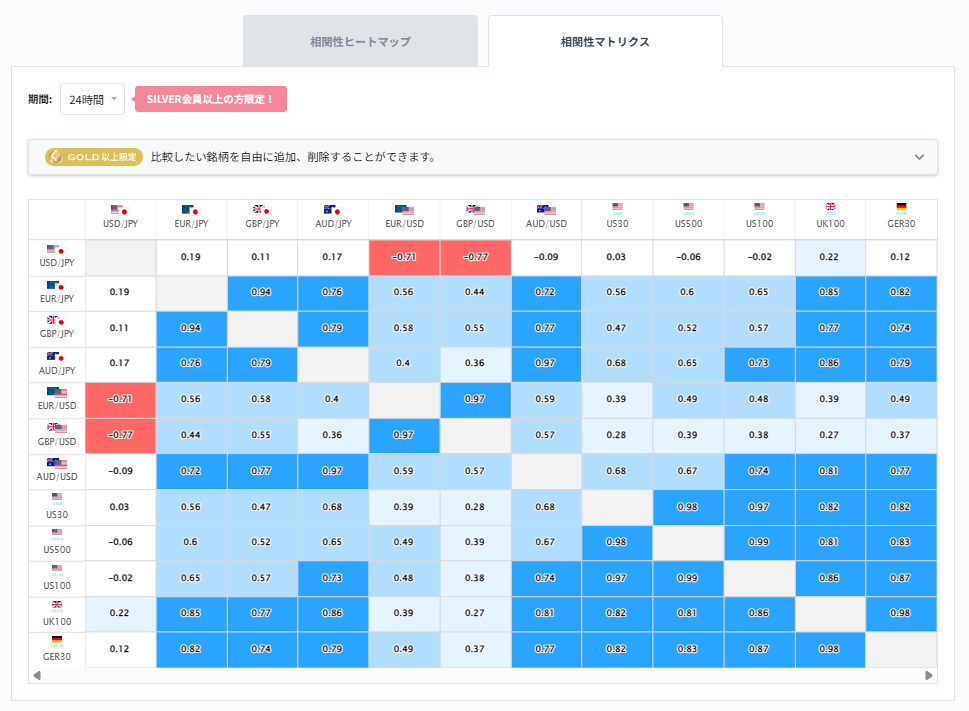Click the left scroll arrow below the matrix
969x711 pixels.
coord(36,677)
